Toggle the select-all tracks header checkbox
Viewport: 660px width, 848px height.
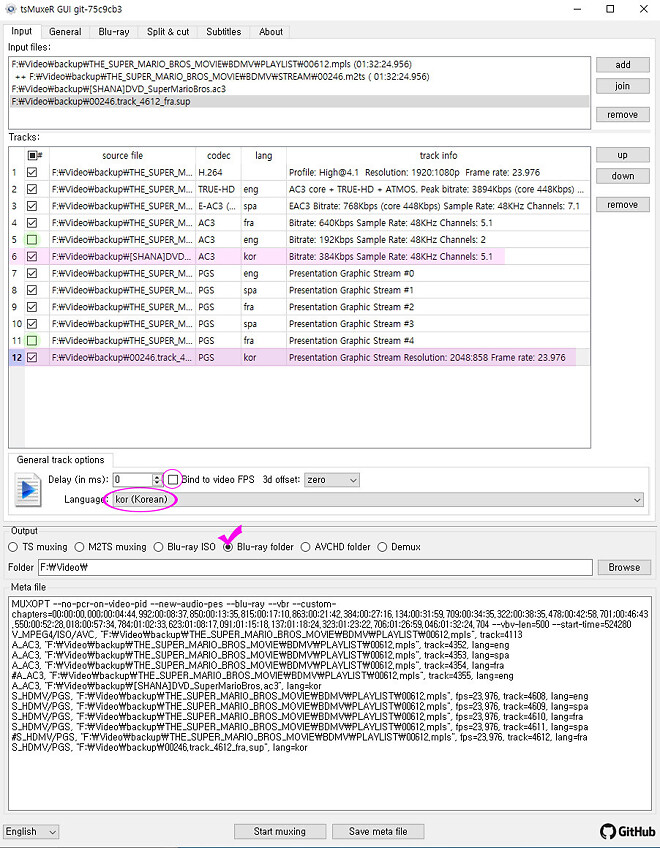(x=34, y=156)
